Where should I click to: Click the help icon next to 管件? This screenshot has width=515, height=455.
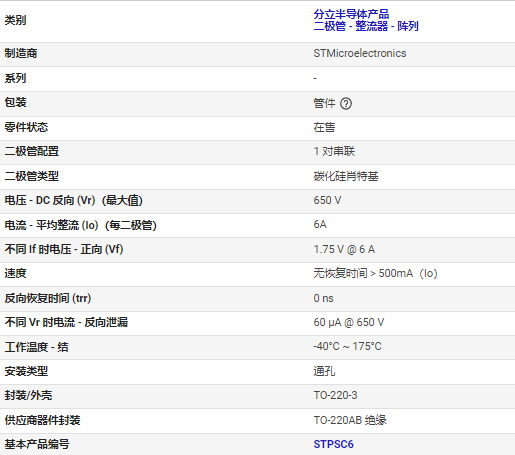coord(346,104)
